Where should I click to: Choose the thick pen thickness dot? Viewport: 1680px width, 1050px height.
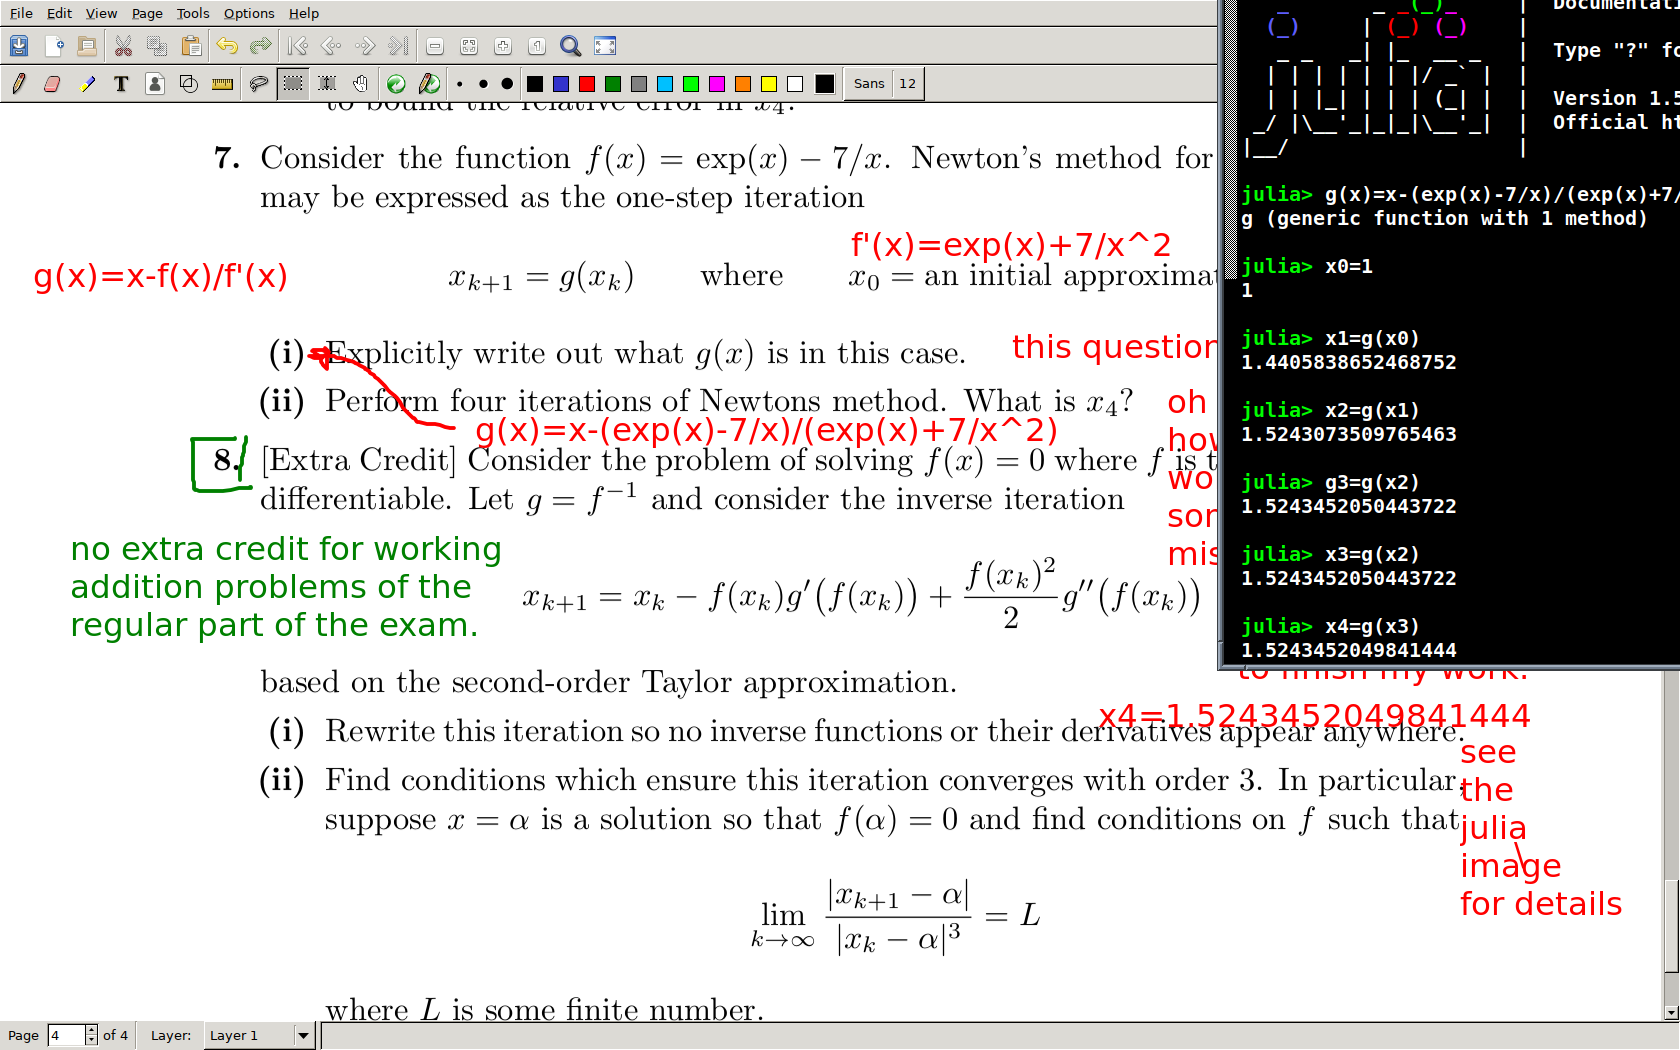click(x=507, y=84)
